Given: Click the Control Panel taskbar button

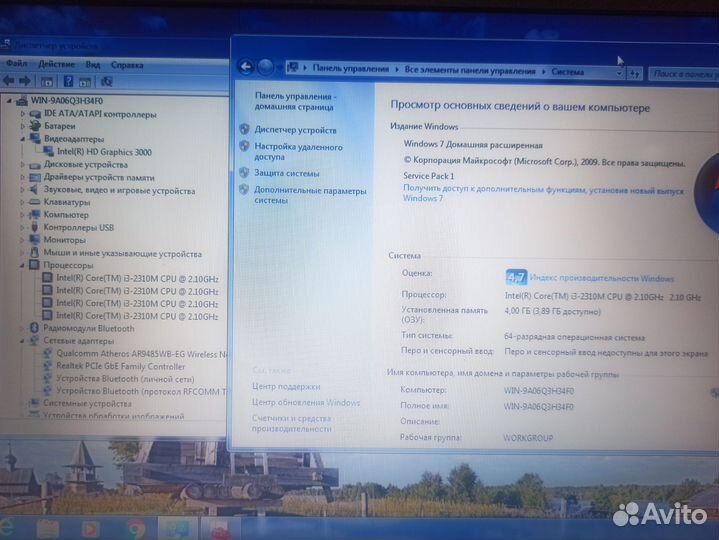Looking at the screenshot, I should (177, 529).
